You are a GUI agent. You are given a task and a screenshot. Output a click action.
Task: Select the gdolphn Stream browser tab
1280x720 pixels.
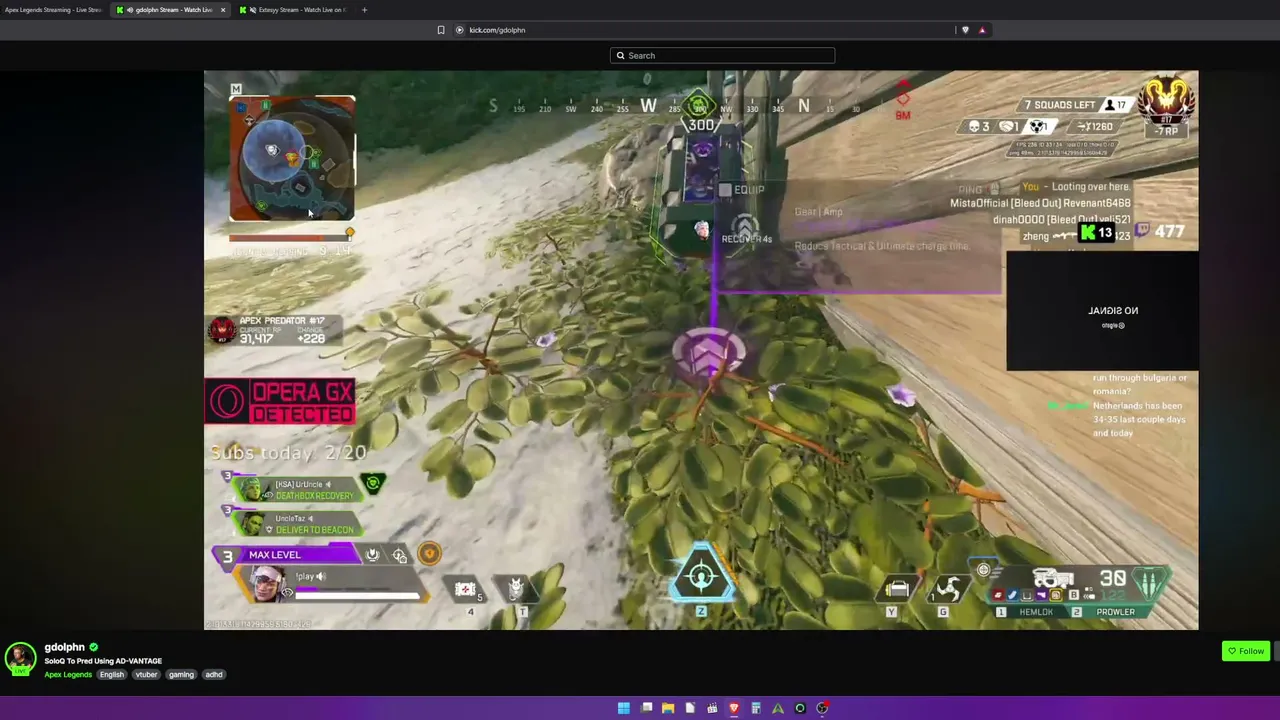170,10
